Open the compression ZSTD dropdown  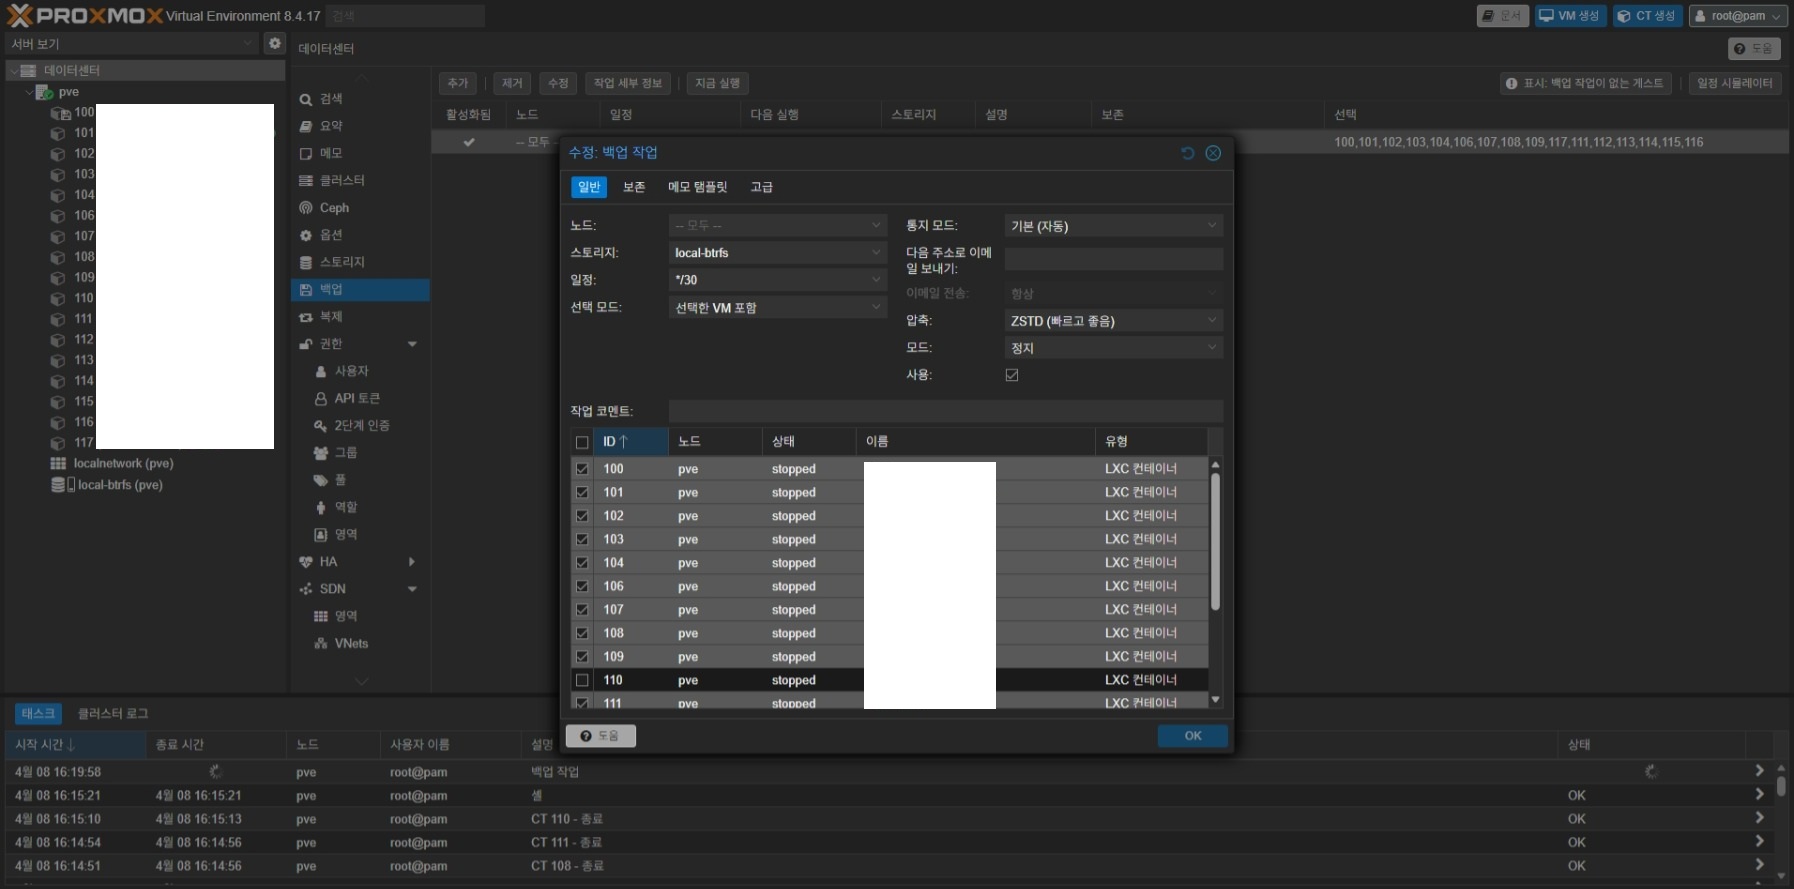[1112, 321]
